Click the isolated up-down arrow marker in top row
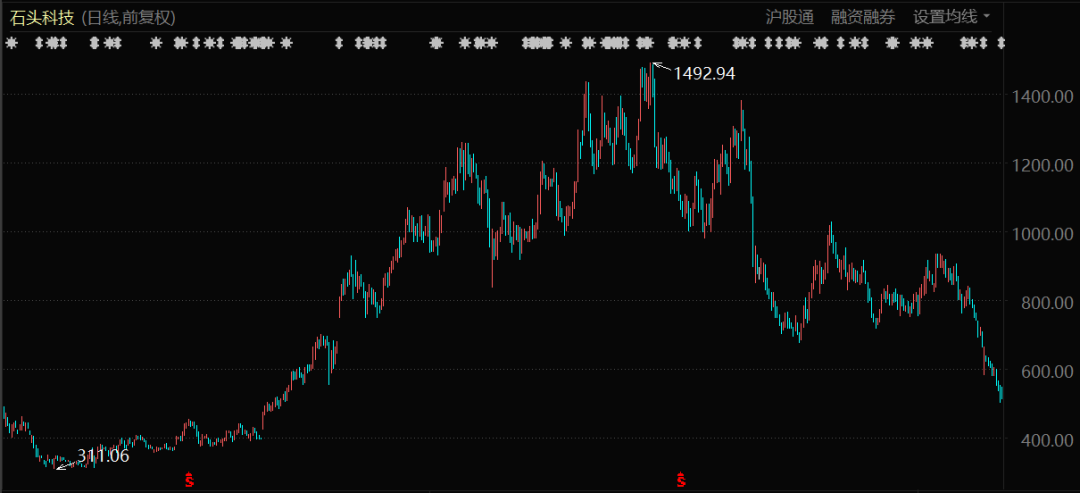1080x493 pixels. point(339,43)
